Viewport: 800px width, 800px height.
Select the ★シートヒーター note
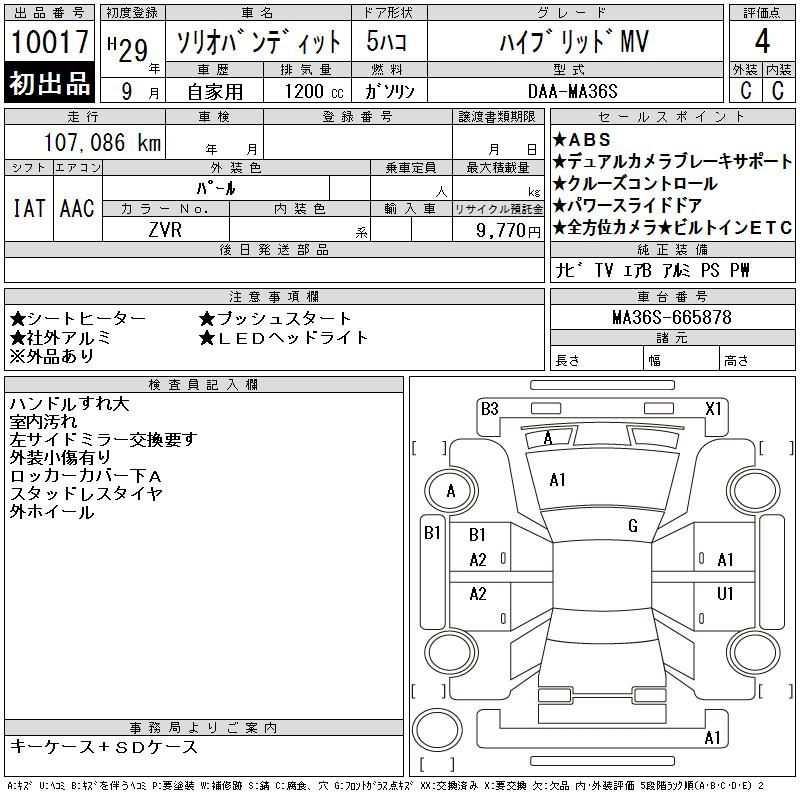click(x=78, y=319)
